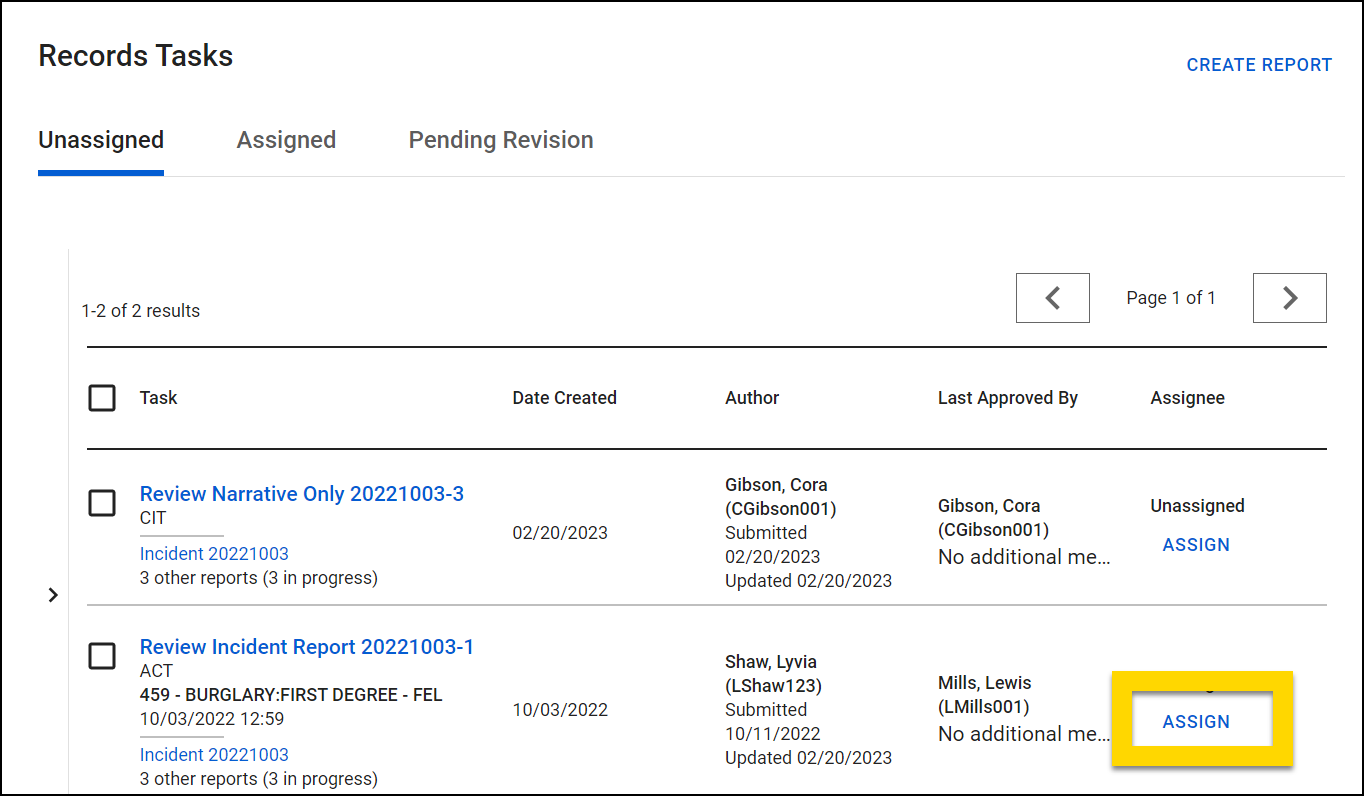Switch to the Assigned tab
Image resolution: width=1364 pixels, height=796 pixels.
click(286, 140)
